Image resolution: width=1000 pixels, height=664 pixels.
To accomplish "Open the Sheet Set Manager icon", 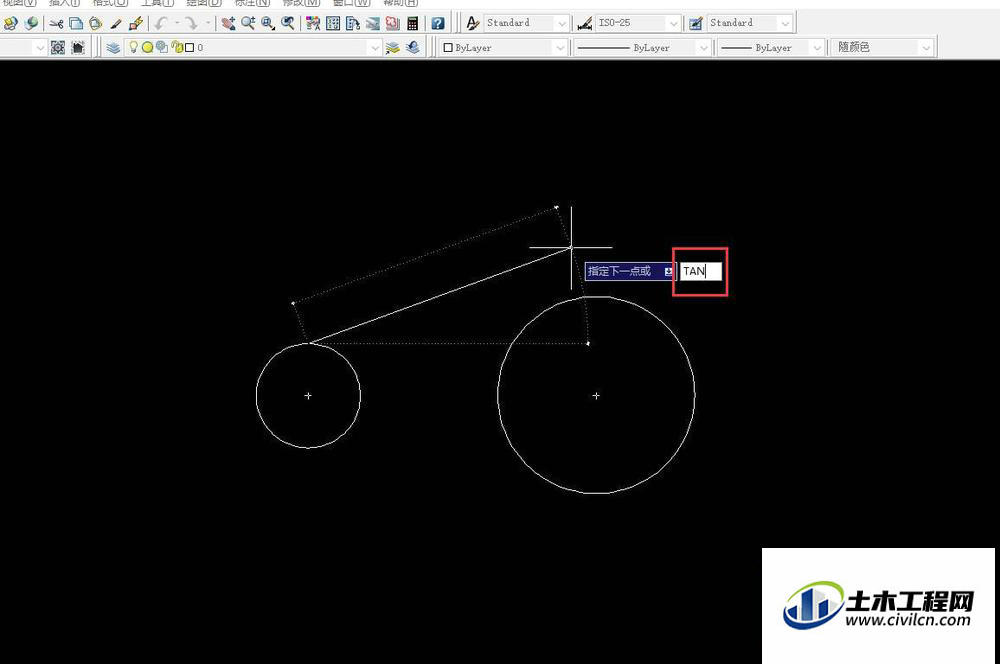I will (373, 24).
